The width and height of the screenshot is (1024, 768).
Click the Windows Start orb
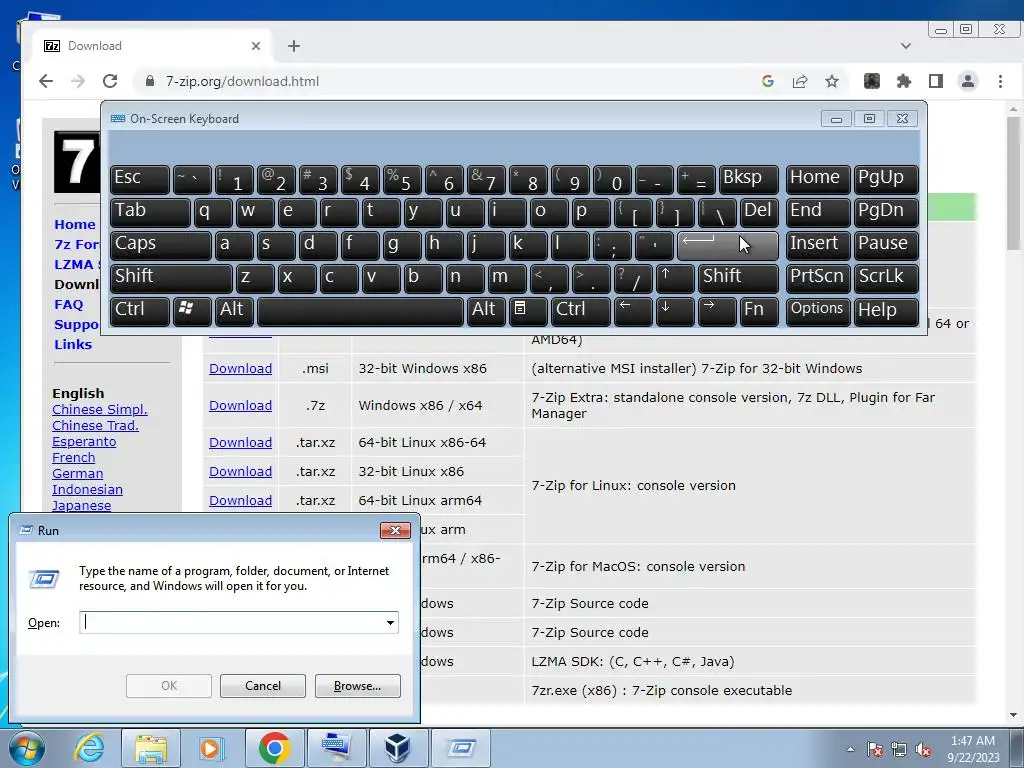click(x=27, y=748)
